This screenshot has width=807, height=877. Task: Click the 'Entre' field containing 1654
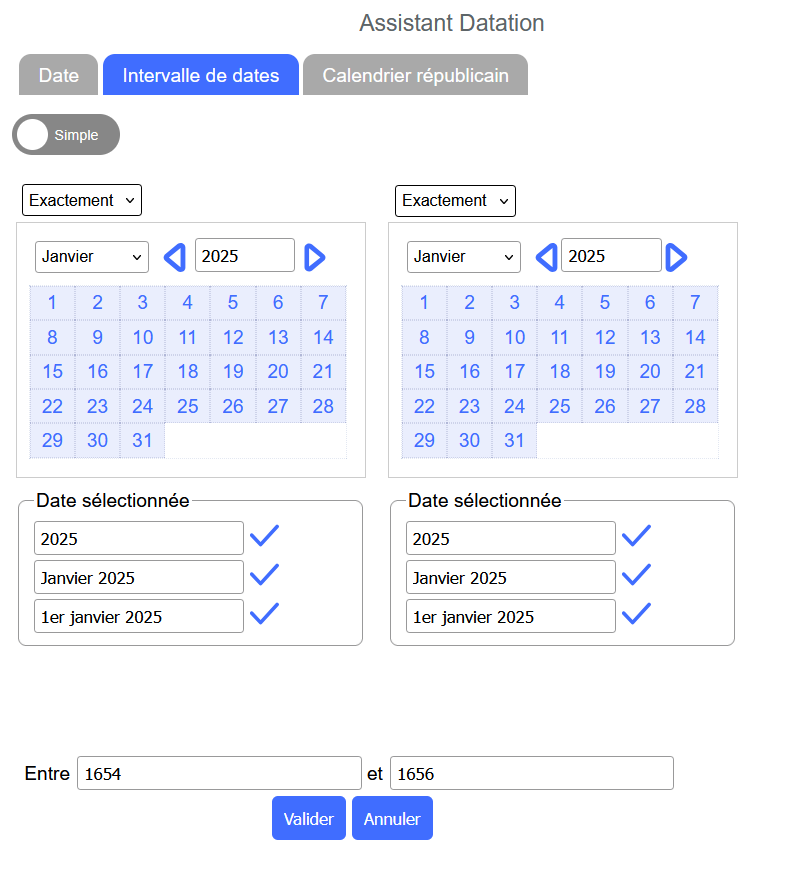219,773
